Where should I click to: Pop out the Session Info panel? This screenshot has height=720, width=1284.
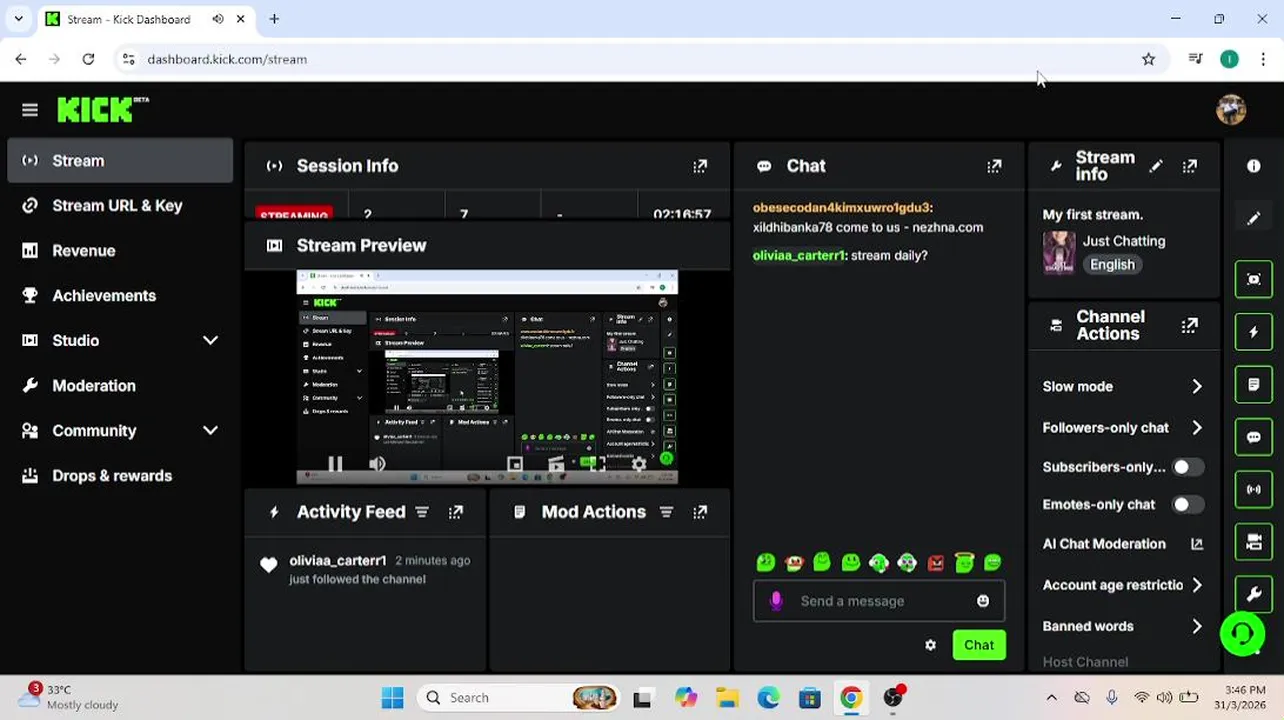pos(700,166)
